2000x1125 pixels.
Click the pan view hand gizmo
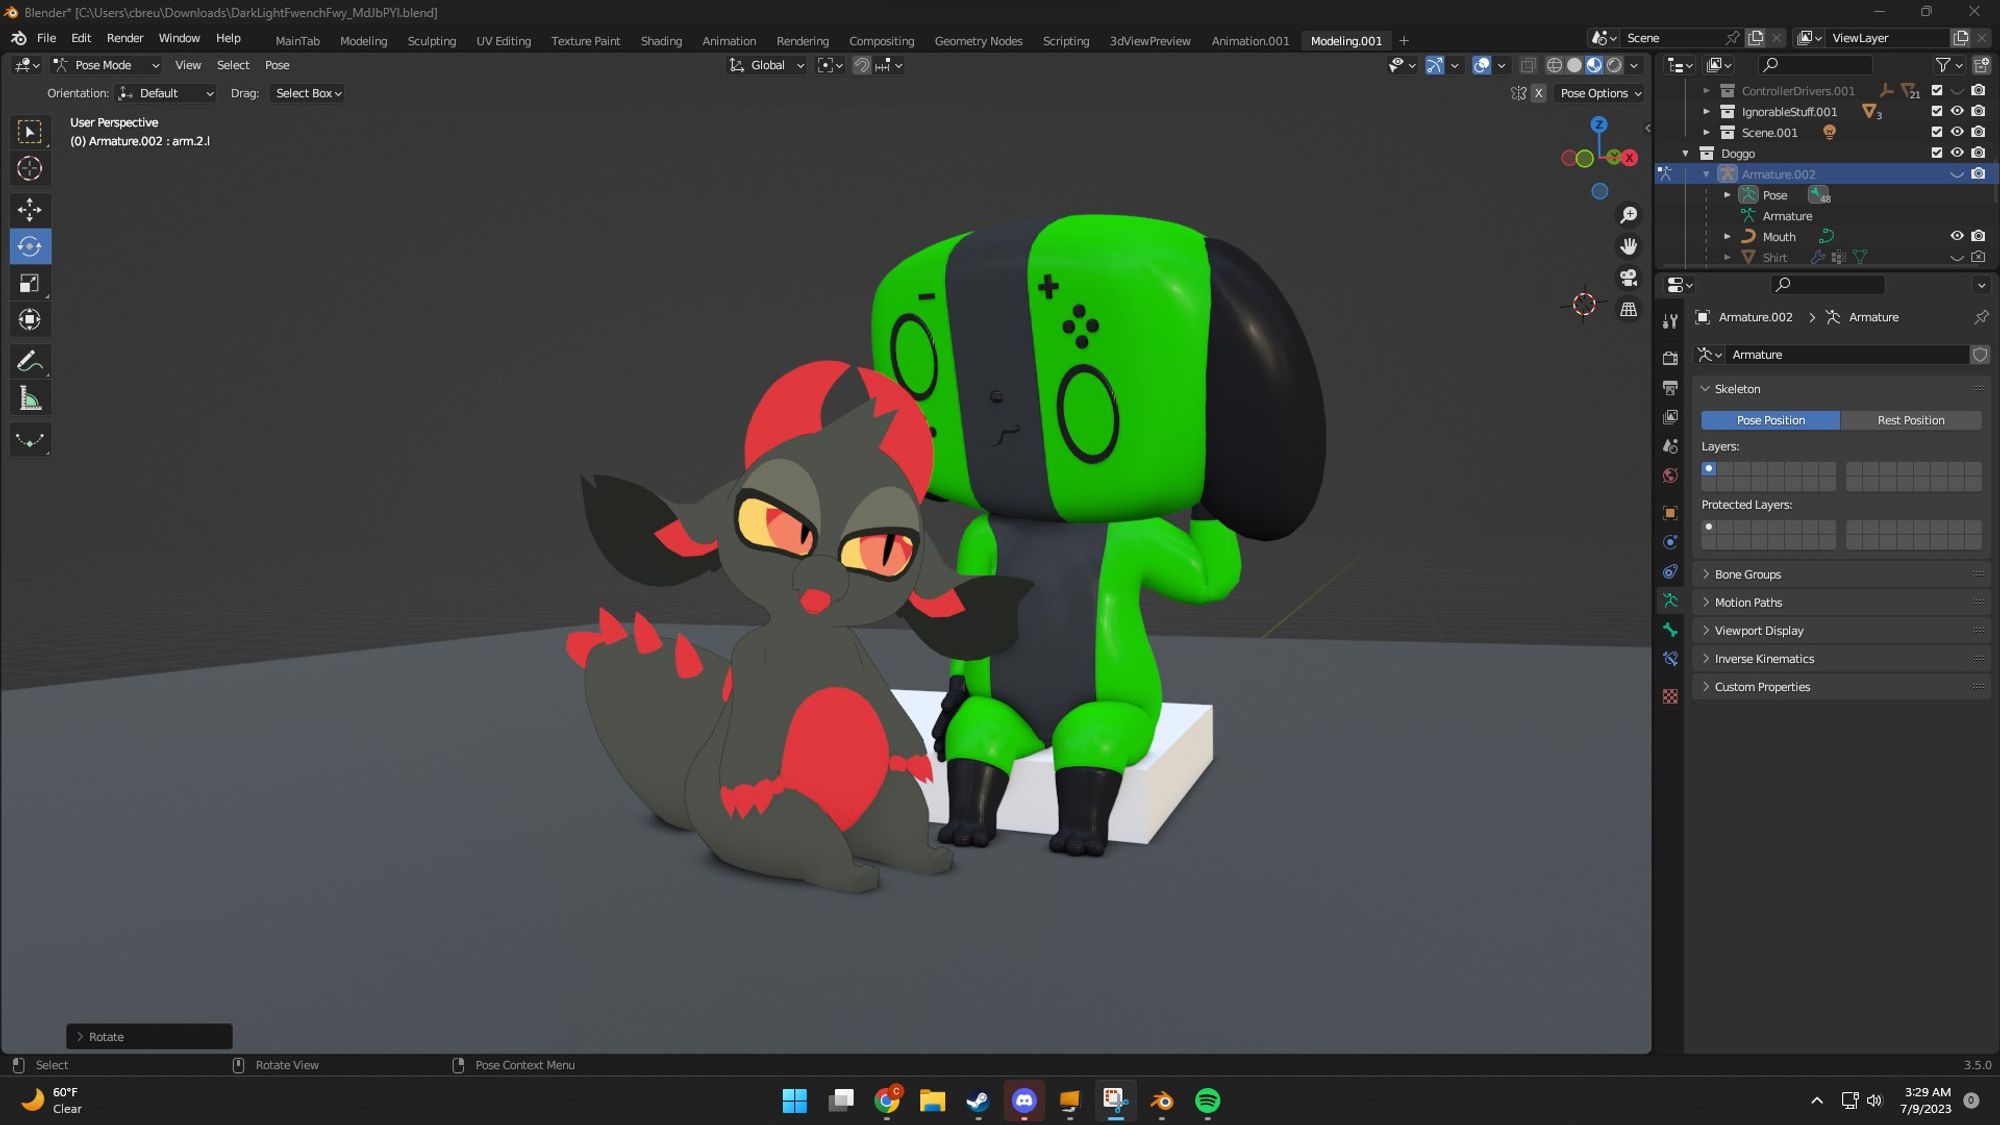pos(1629,246)
